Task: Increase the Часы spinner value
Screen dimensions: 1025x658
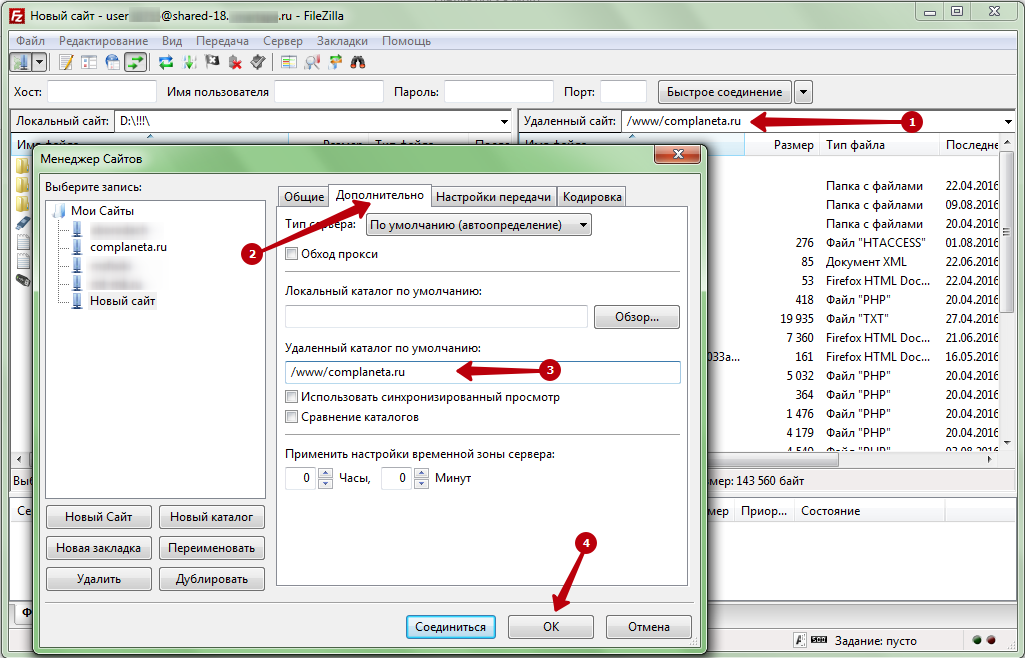Action: coord(325,473)
